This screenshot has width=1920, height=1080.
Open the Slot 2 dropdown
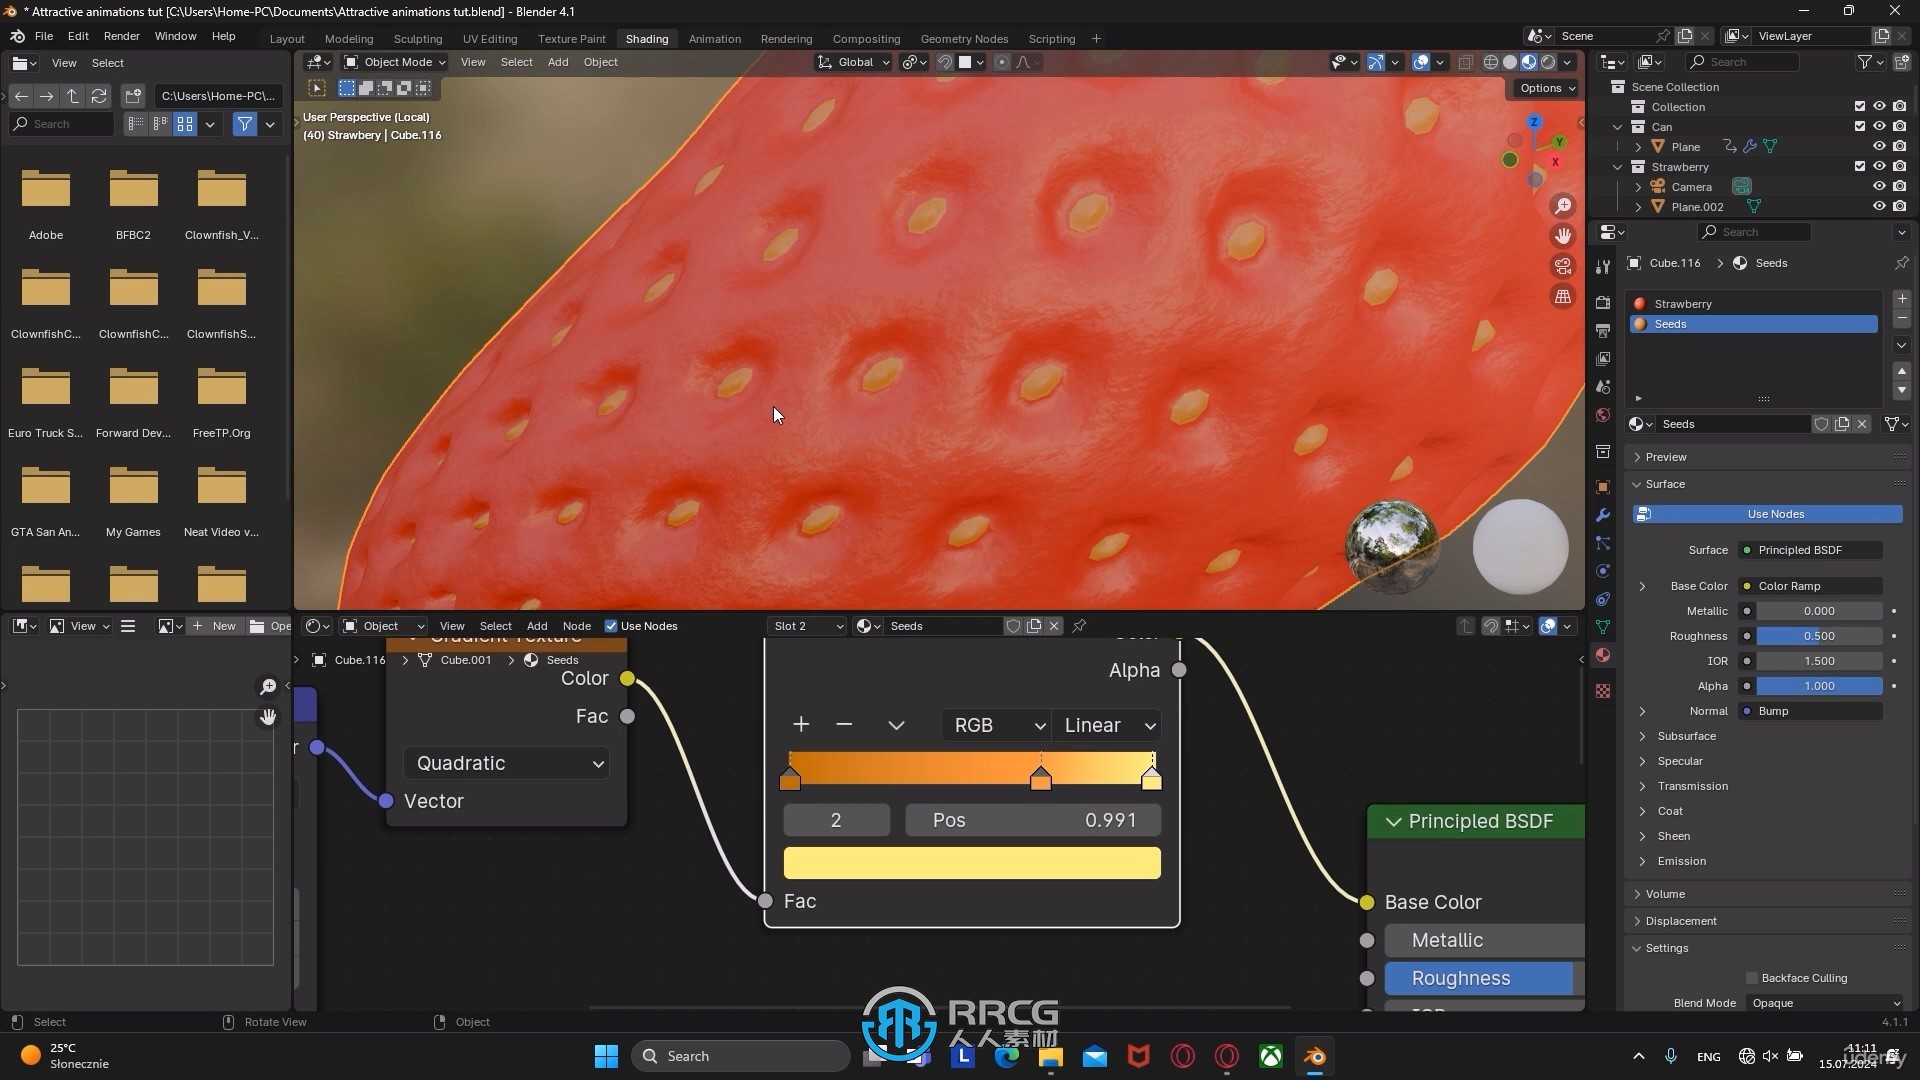(808, 626)
